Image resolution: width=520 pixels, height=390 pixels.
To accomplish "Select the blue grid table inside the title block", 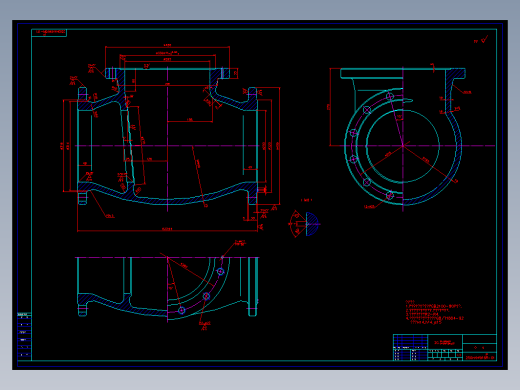I will click(410, 347).
